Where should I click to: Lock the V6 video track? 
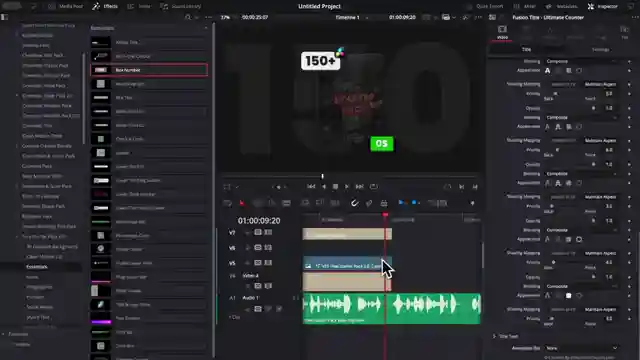coord(247,248)
